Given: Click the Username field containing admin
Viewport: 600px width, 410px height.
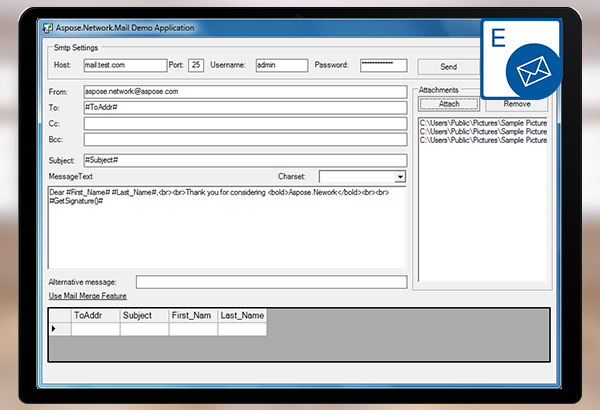Looking at the screenshot, I should 282,65.
